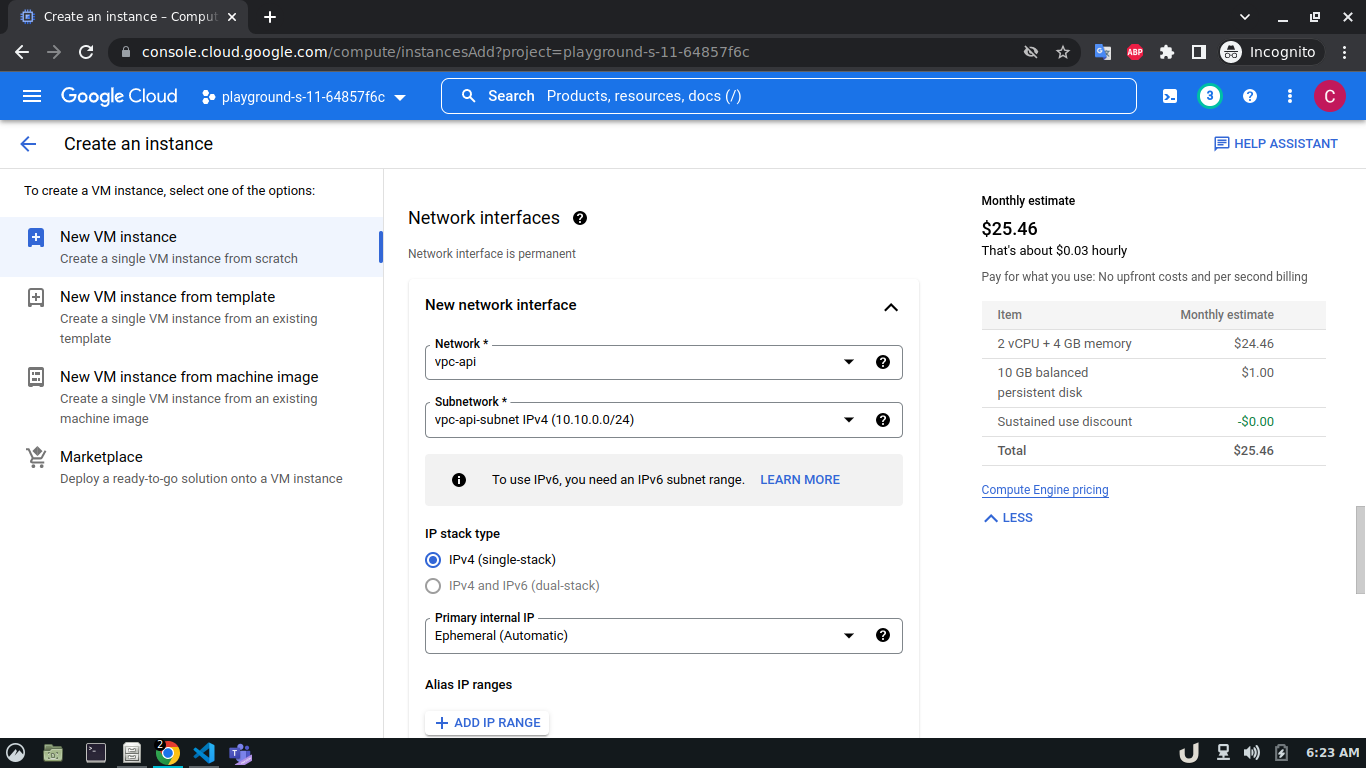Collapse estimate details with LESS
This screenshot has width=1366, height=768.
click(x=1008, y=518)
